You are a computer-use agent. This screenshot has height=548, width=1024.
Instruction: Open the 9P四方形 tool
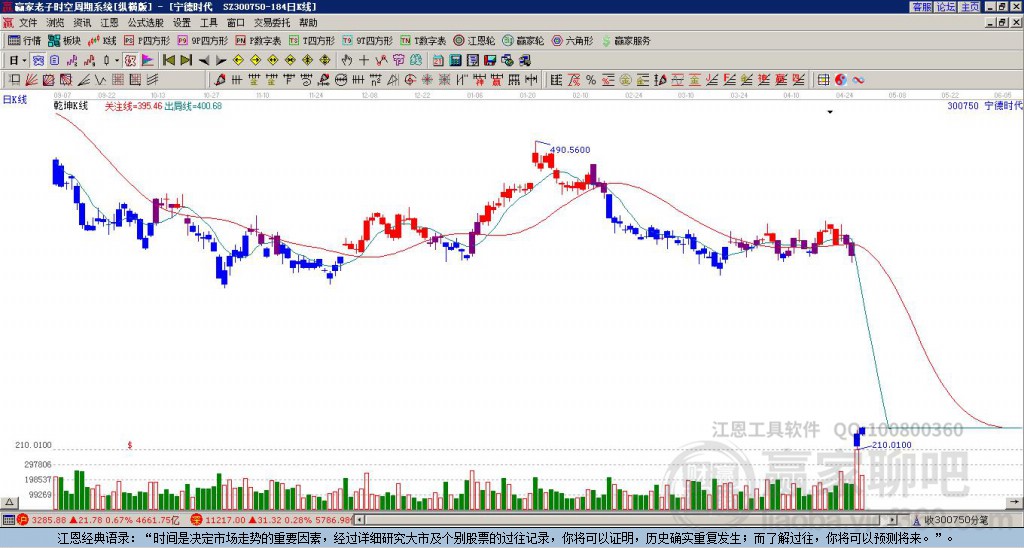coord(203,40)
